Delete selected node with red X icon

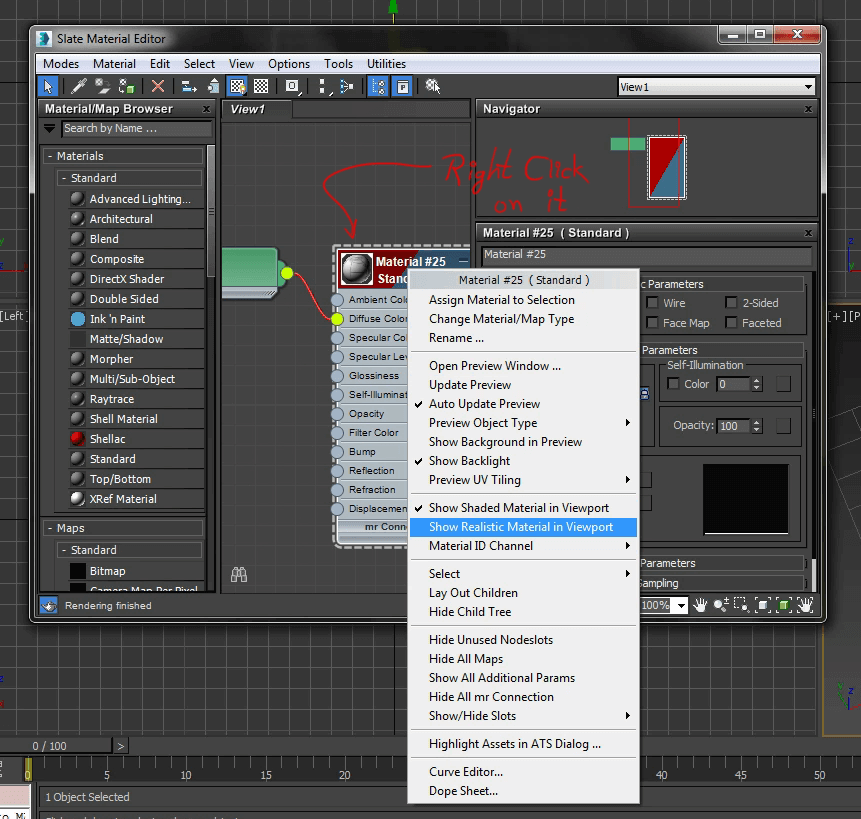[158, 87]
